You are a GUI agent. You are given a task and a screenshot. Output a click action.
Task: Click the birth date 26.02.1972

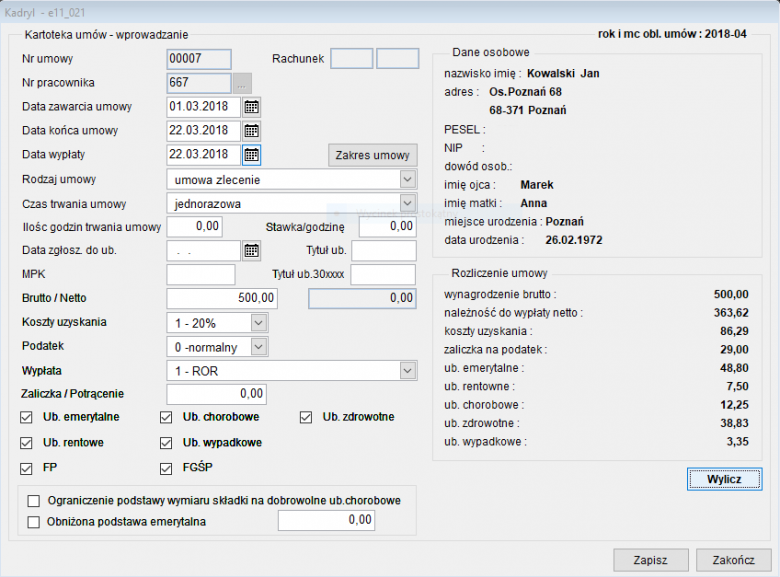pos(574,240)
